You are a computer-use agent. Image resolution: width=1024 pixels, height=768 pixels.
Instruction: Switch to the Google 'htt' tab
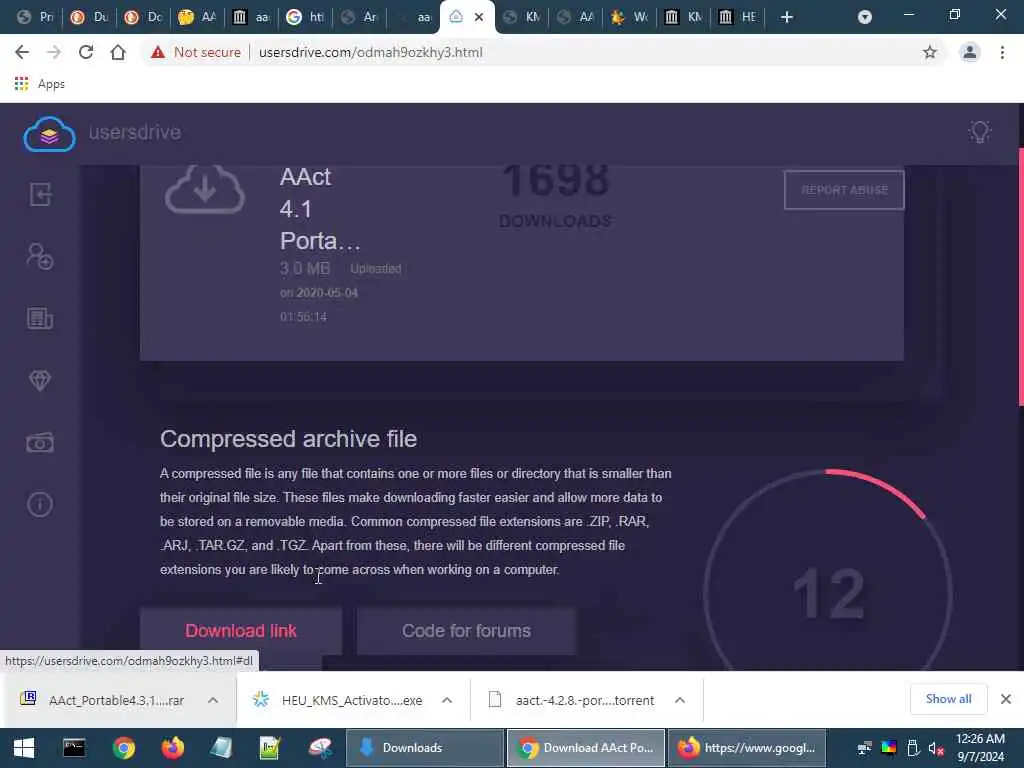tap(305, 17)
